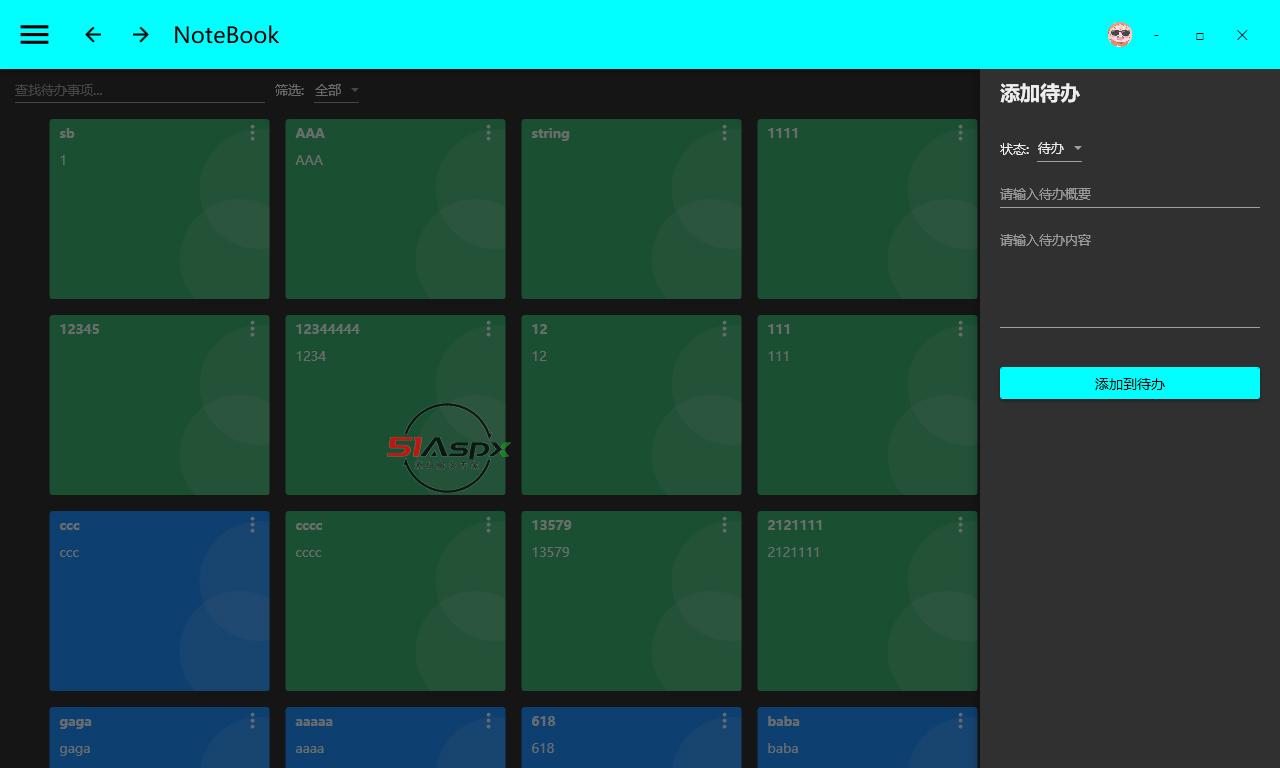Select the '13579' card title
This screenshot has height=768, width=1280.
point(551,525)
